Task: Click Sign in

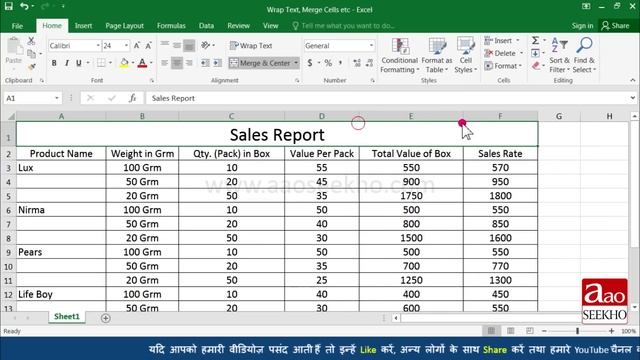Action: click(x=582, y=26)
